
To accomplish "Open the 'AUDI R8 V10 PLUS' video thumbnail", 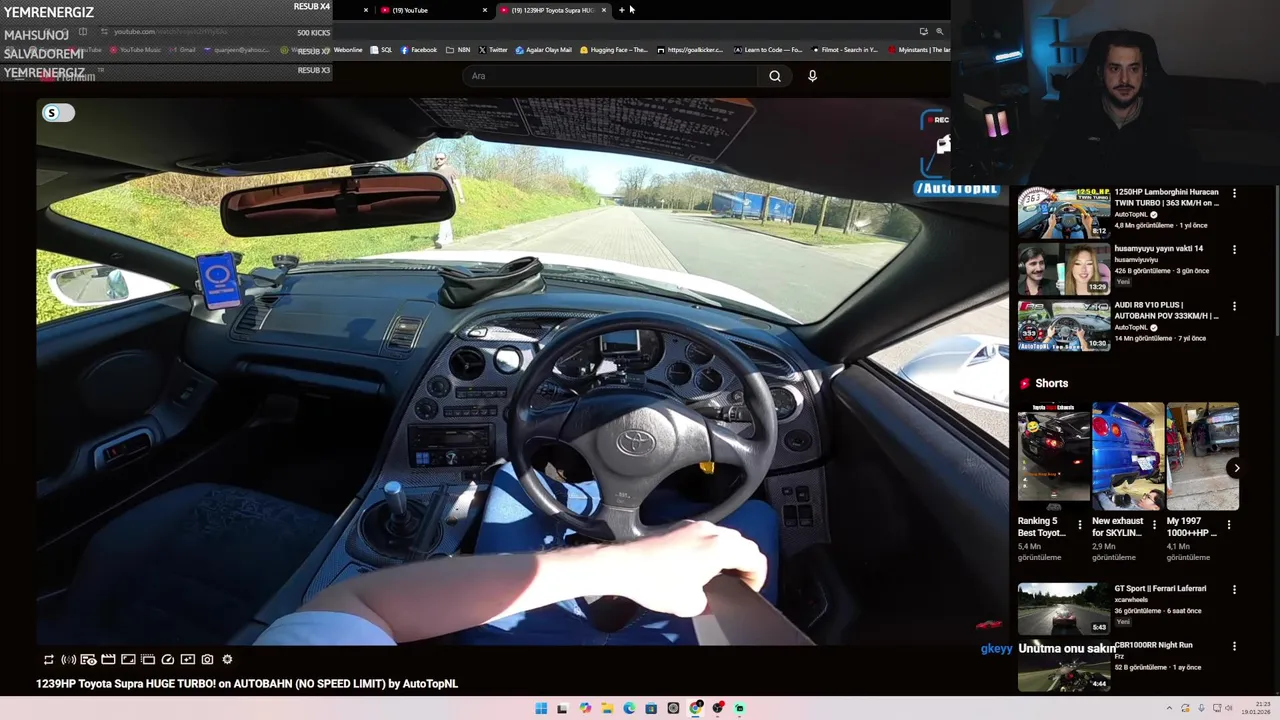I will pos(1064,325).
